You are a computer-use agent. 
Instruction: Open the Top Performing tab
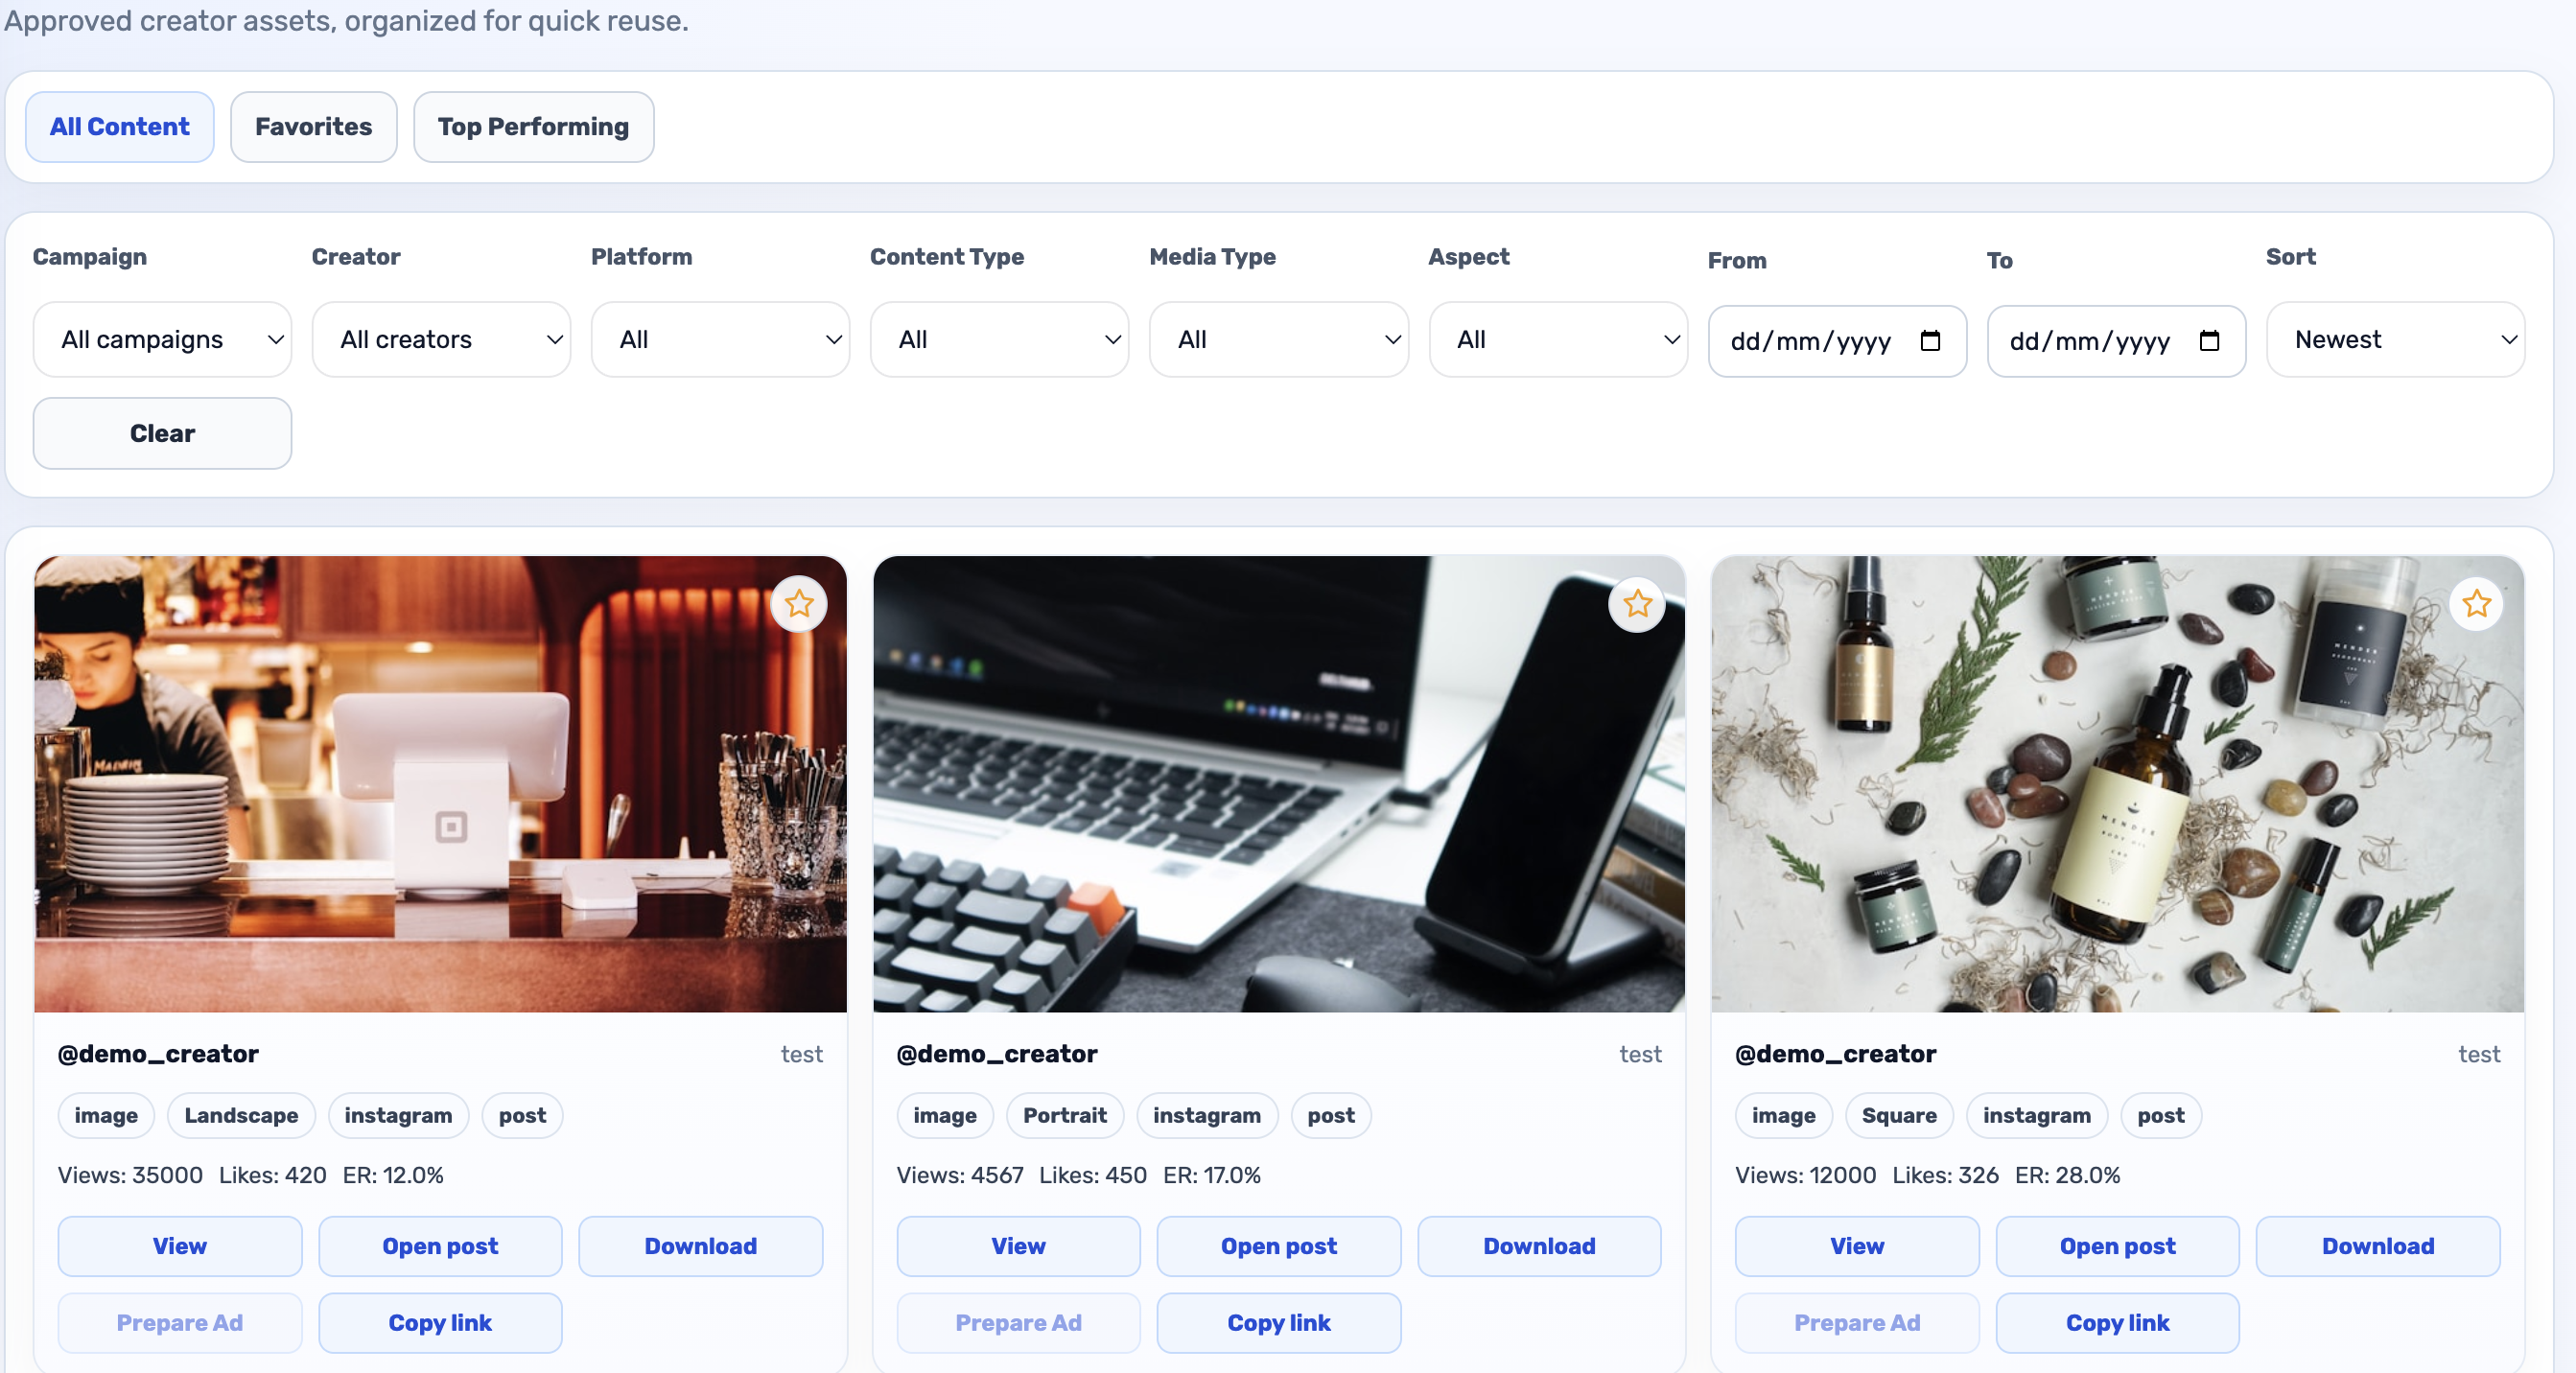[533, 126]
